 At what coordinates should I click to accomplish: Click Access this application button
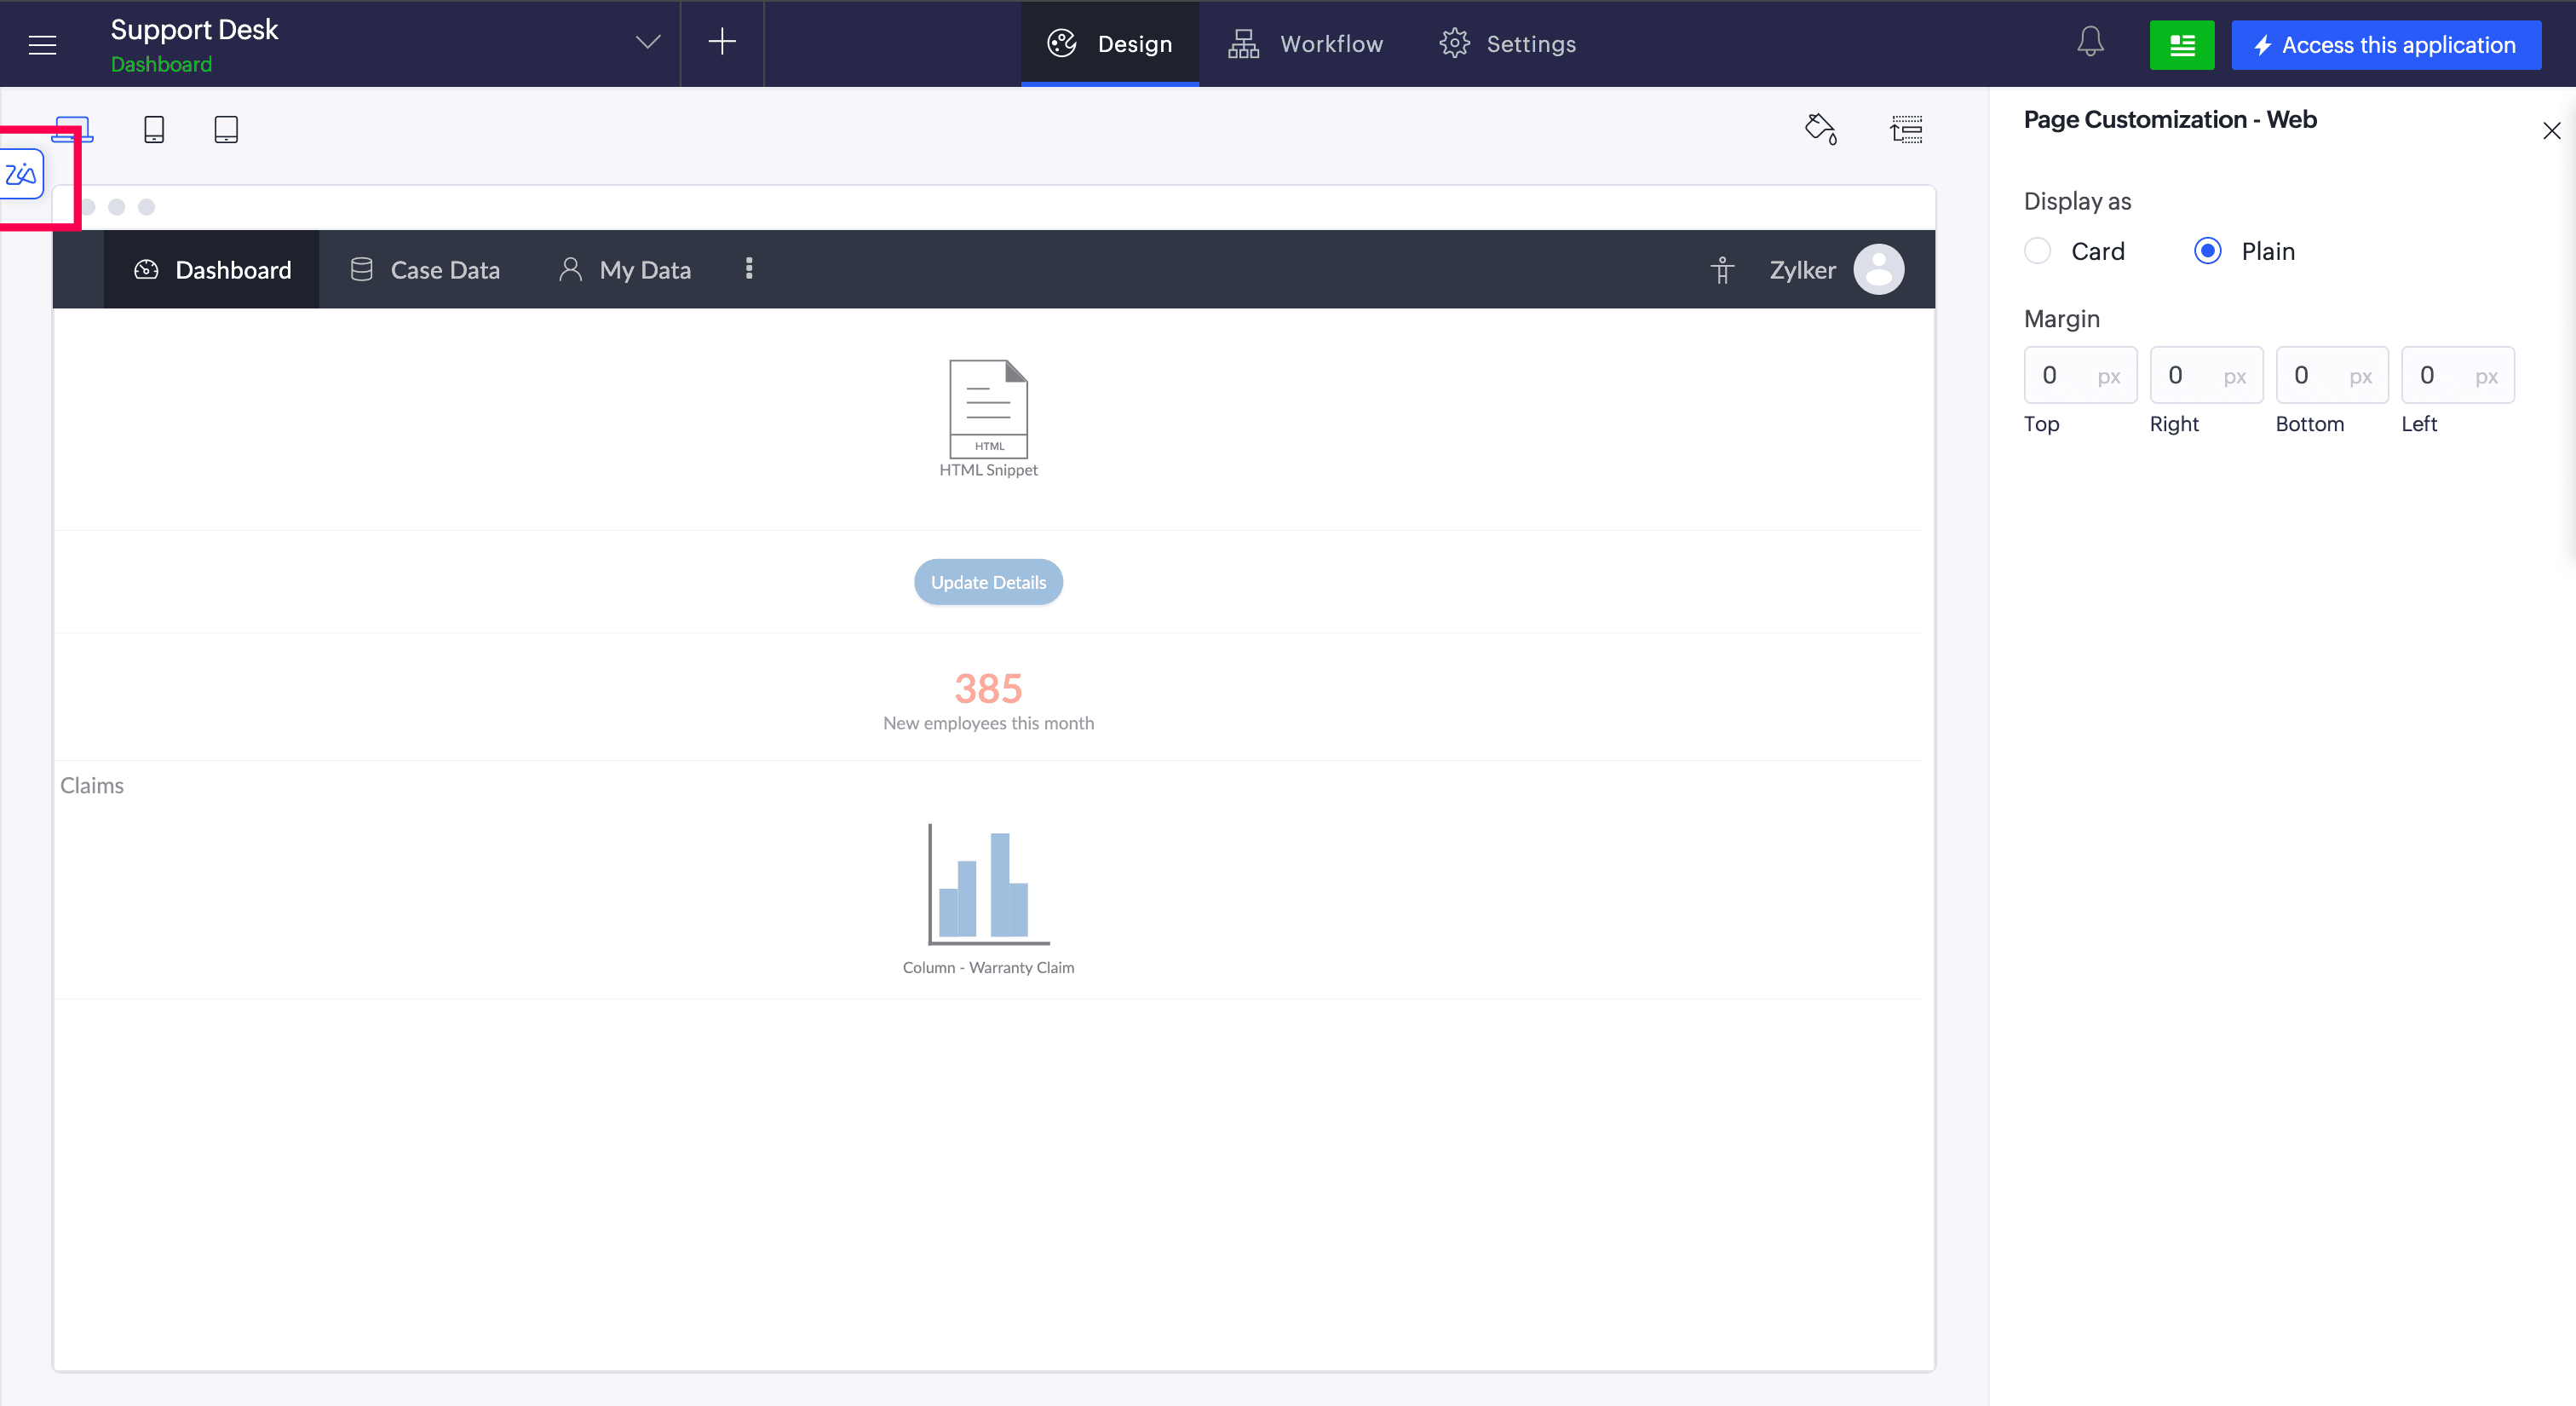[2386, 45]
